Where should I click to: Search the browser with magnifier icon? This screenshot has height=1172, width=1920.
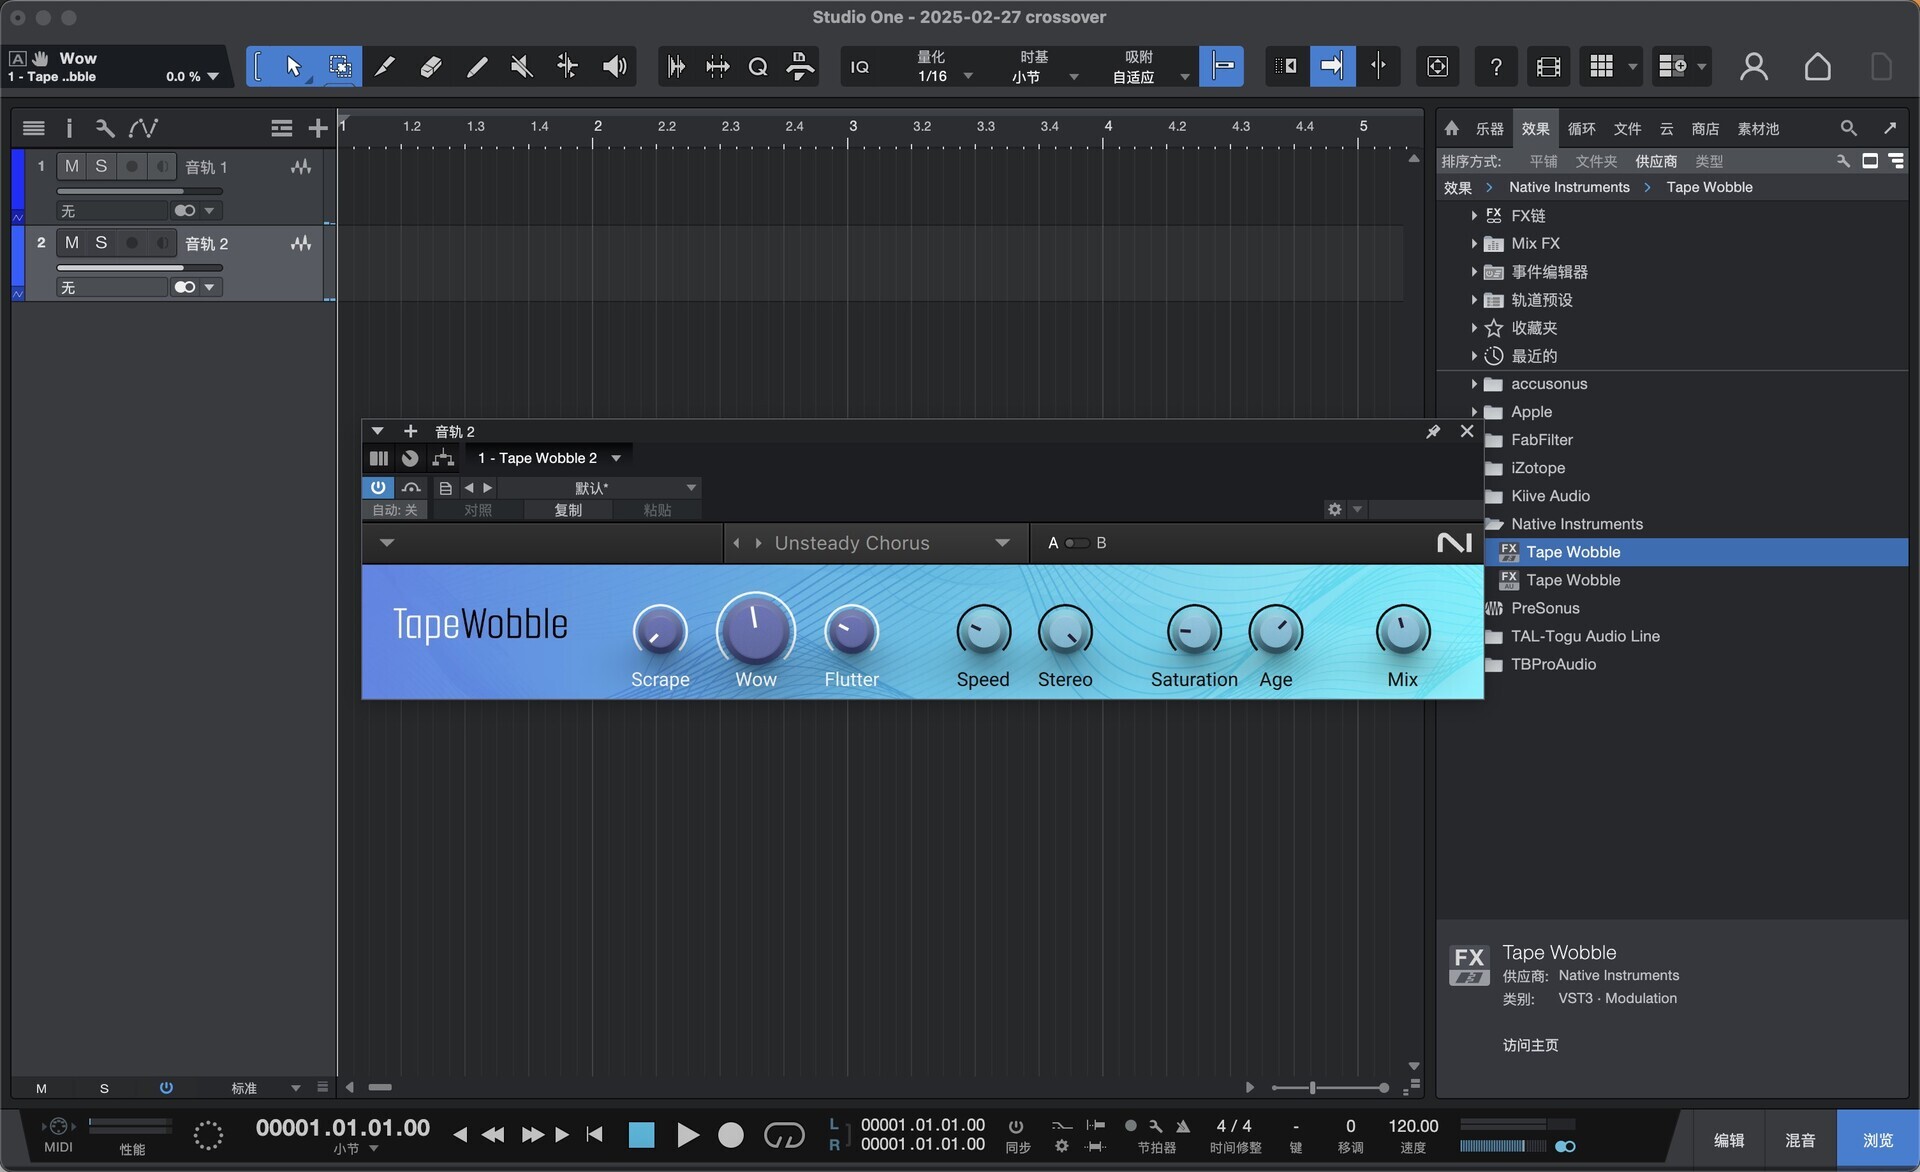(1848, 128)
